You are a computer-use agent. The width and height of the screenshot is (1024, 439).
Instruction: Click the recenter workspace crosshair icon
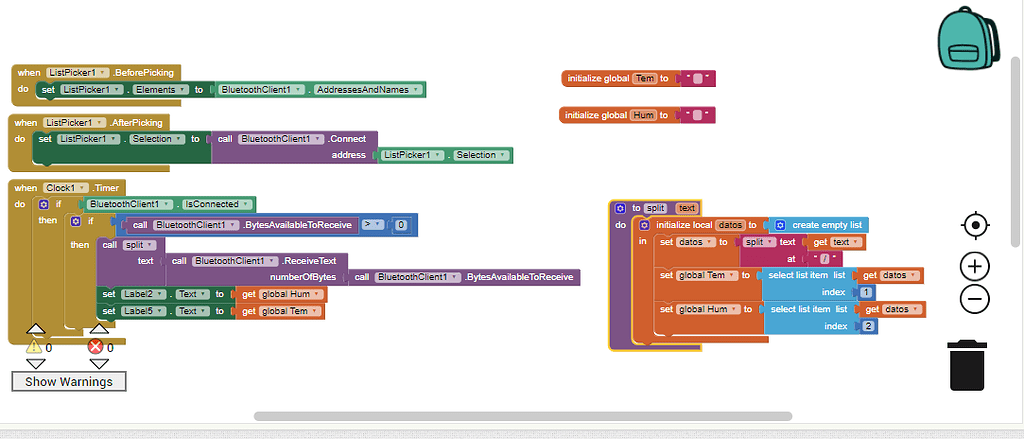tap(974, 225)
